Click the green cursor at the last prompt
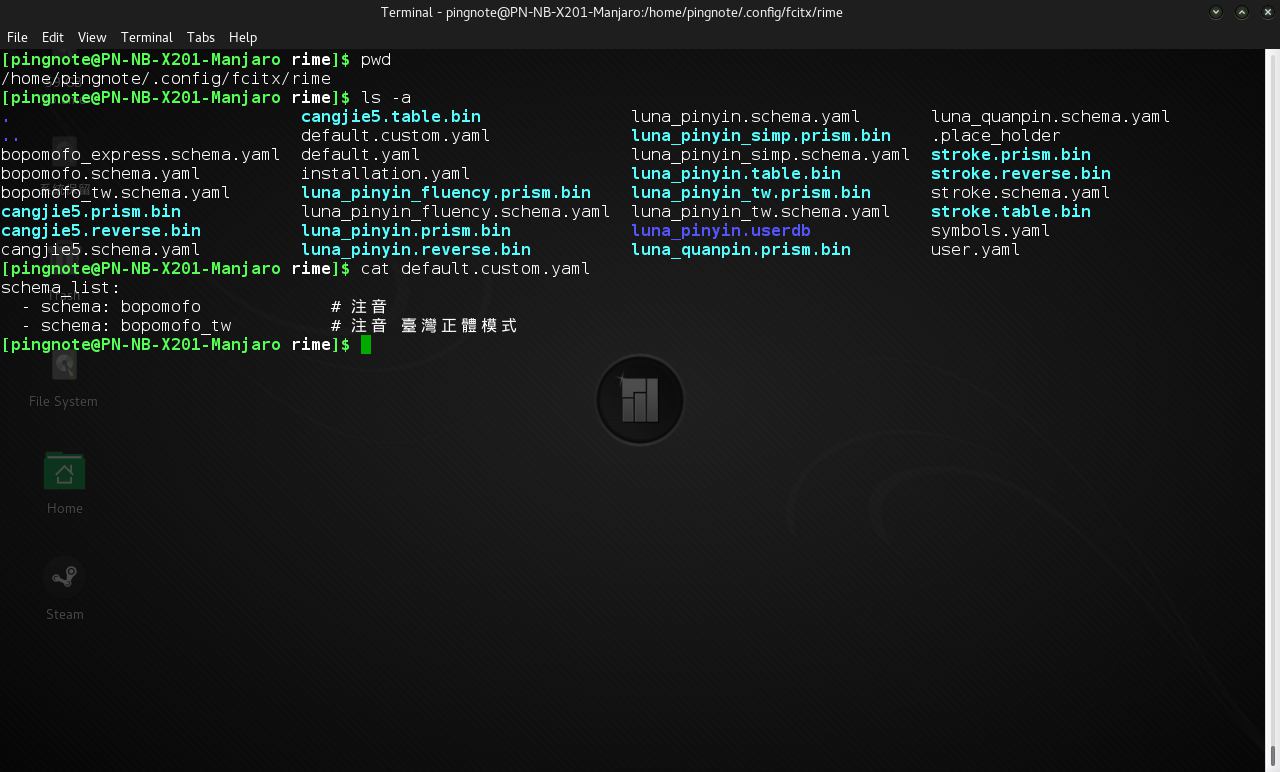Screen dimensions: 1280x772 click(x=366, y=345)
